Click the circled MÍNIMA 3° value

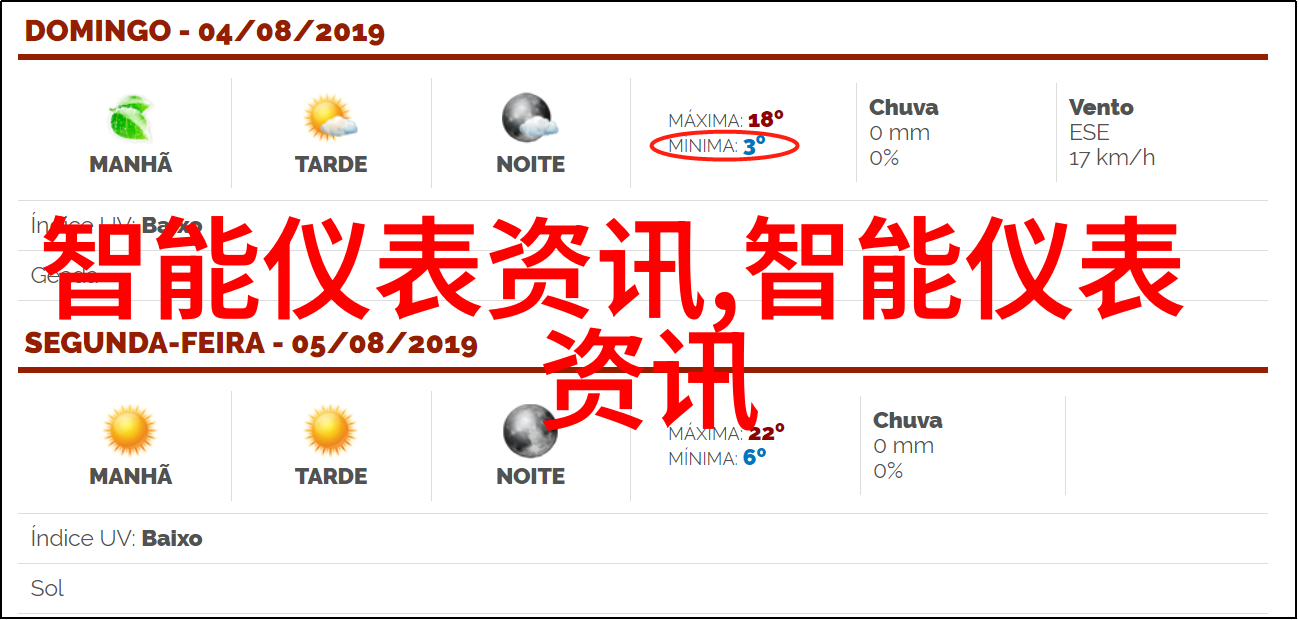pyautogui.click(x=725, y=146)
